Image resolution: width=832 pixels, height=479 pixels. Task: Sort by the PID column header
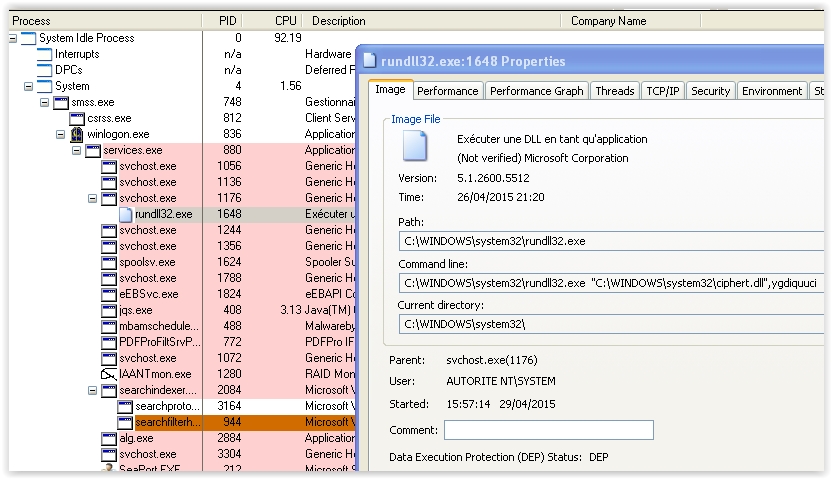pos(222,21)
